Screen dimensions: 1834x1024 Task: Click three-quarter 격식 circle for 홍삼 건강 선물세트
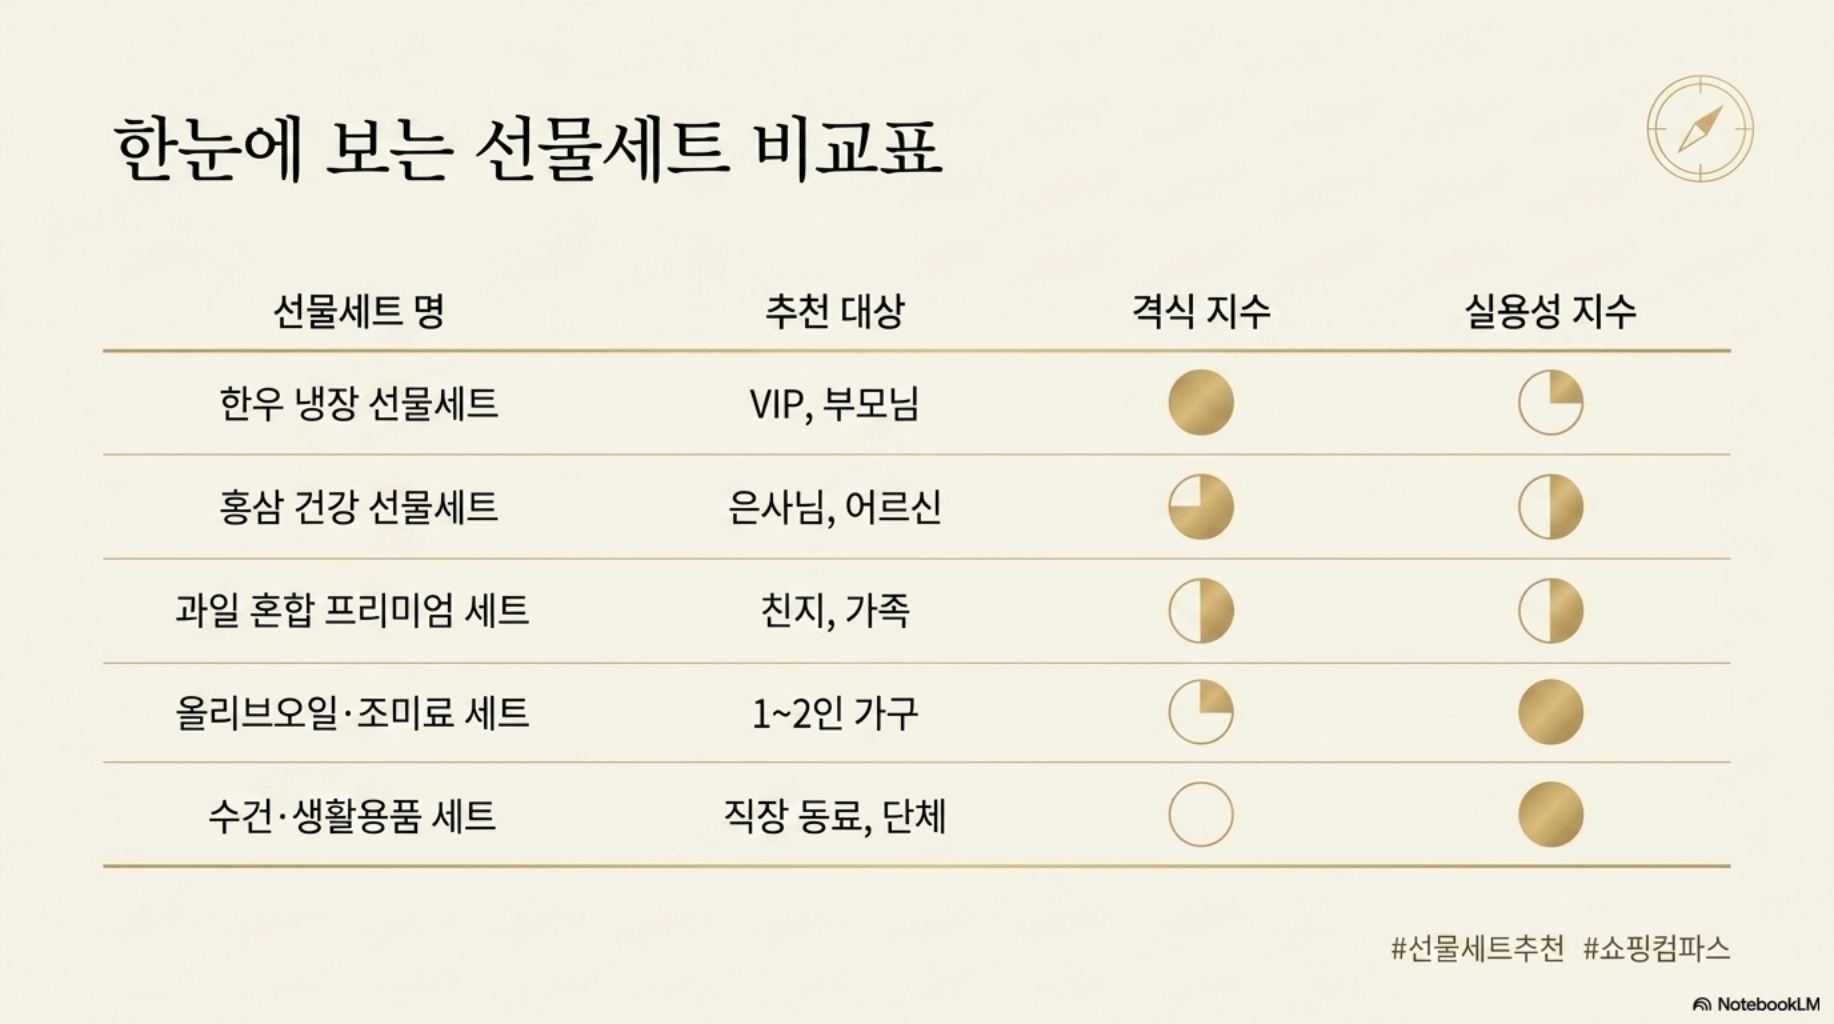coord(1201,507)
